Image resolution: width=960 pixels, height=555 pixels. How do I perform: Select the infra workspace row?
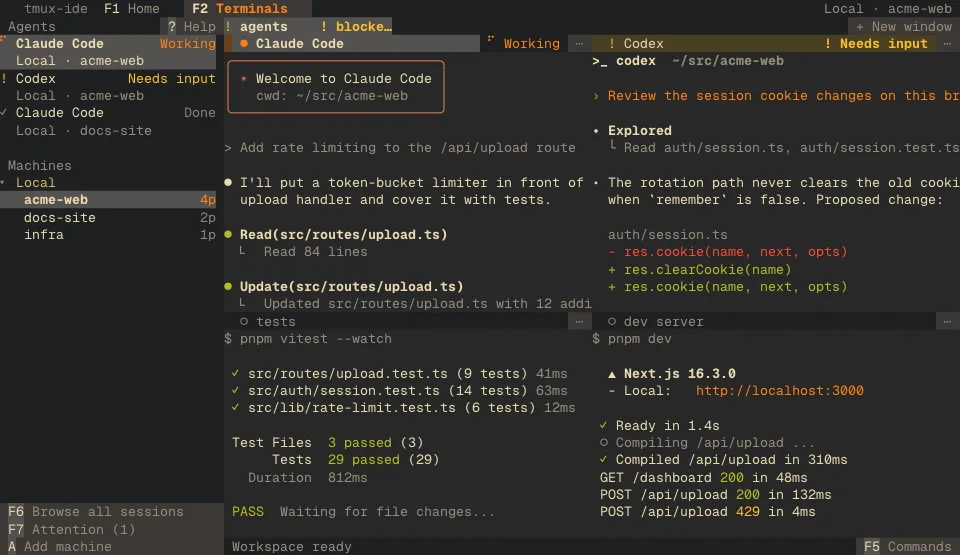click(x=108, y=235)
